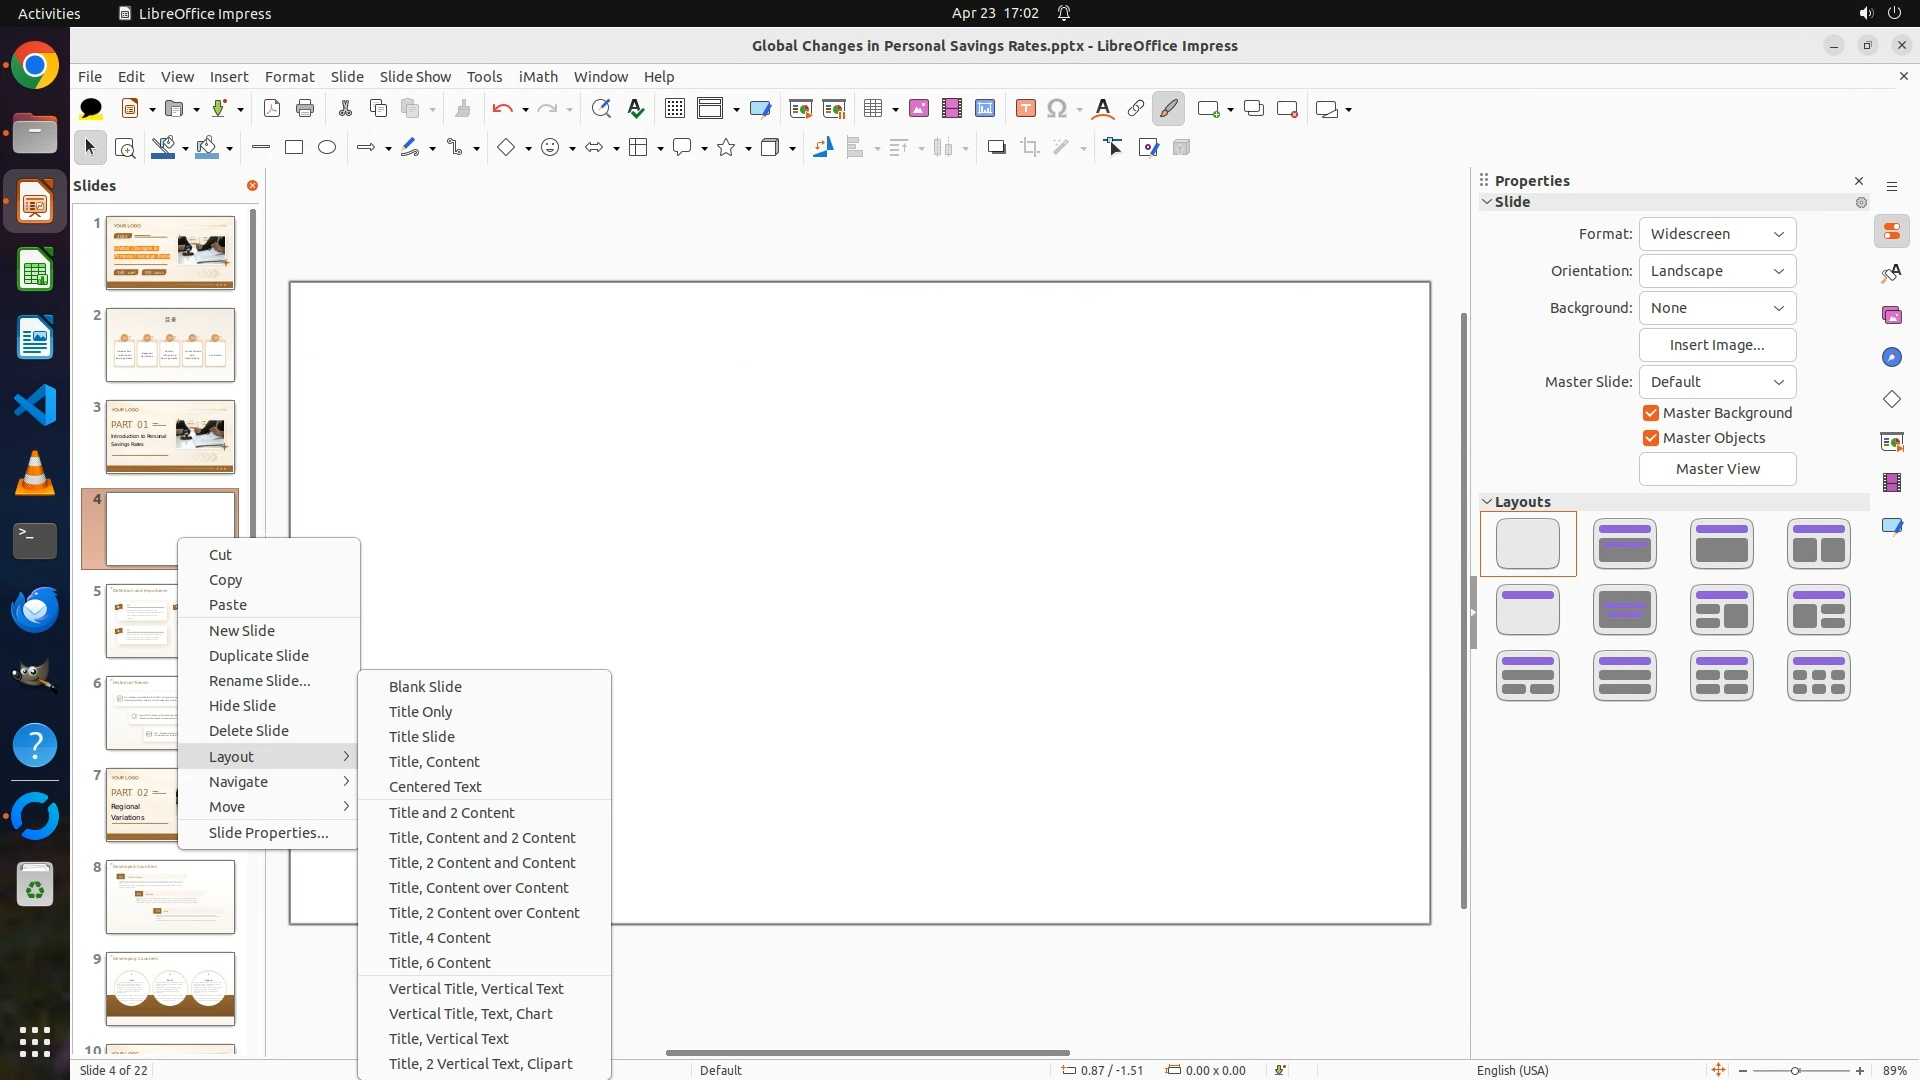1920x1080 pixels.
Task: Open the Background dropdown set to None
Action: 1717,308
